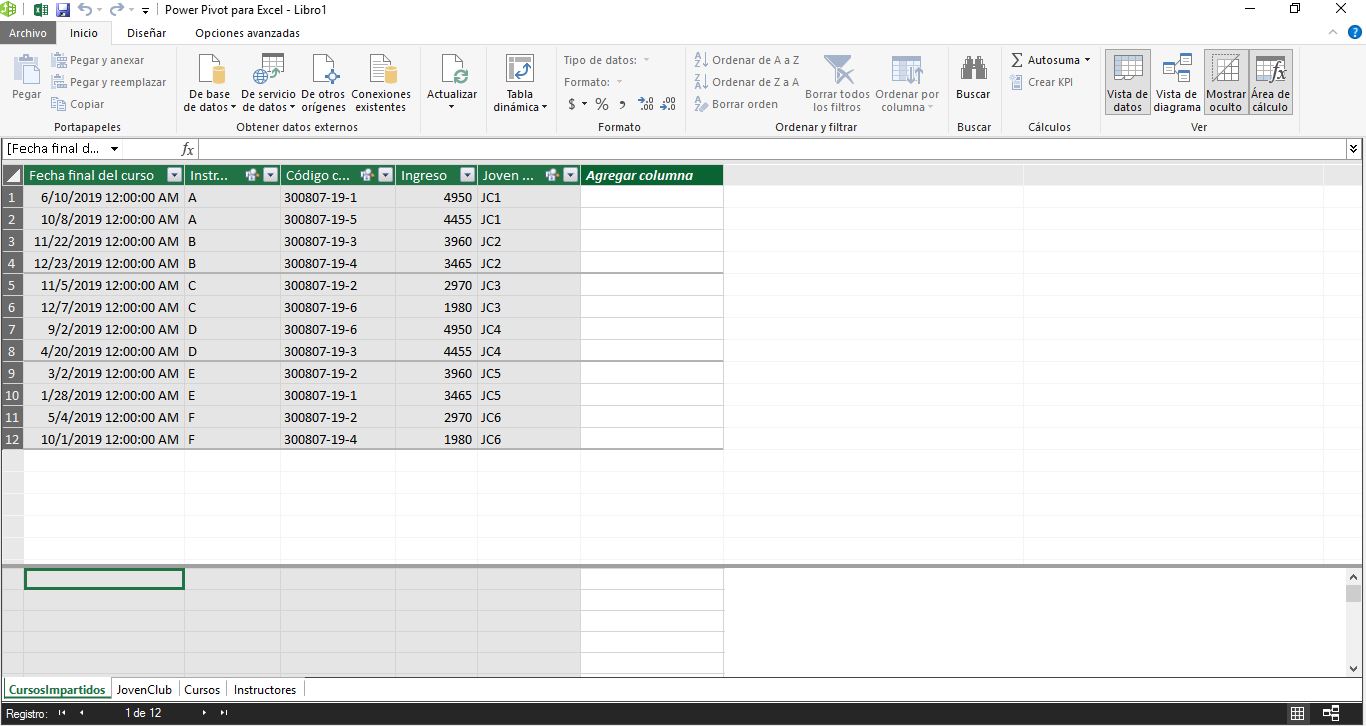Switch to the Instructores sheet tab

[x=264, y=689]
